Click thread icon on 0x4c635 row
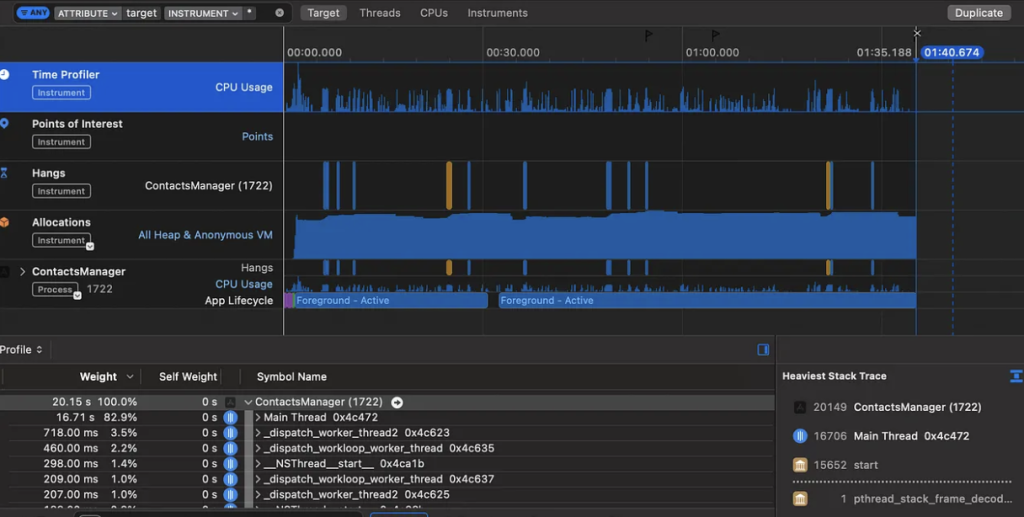Image resolution: width=1024 pixels, height=517 pixels. 230,448
